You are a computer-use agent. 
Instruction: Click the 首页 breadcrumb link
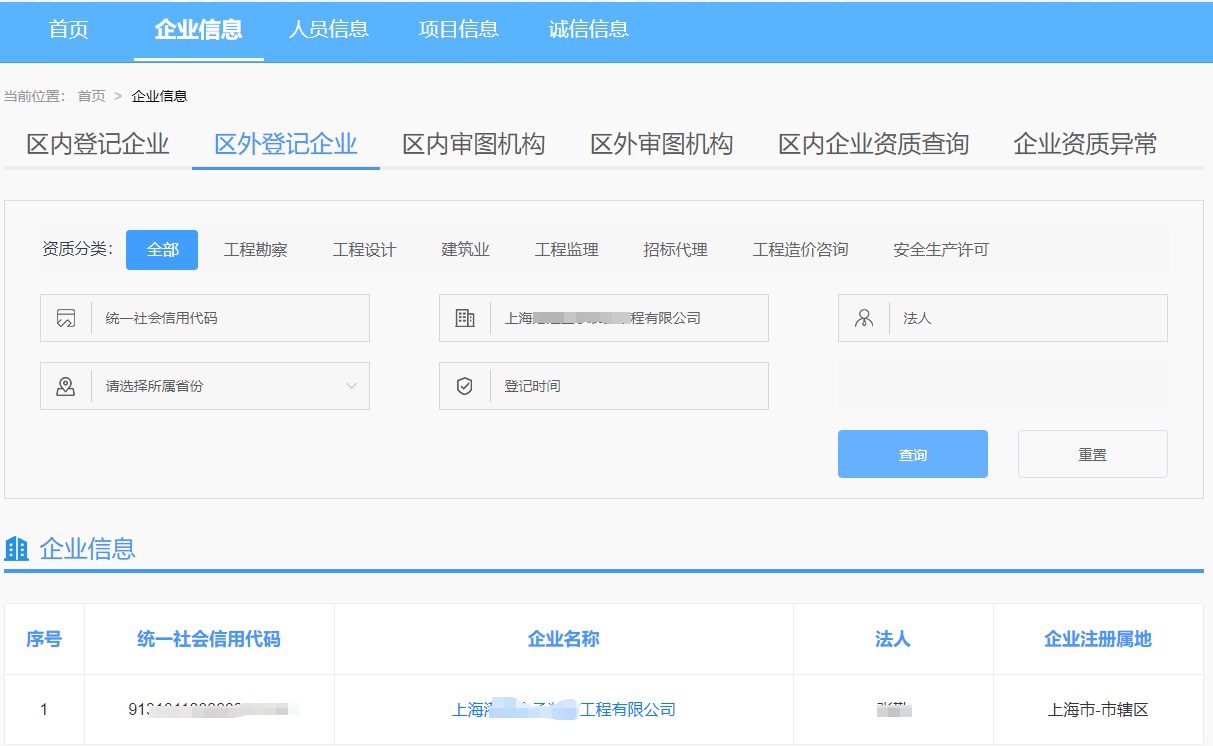pos(91,96)
